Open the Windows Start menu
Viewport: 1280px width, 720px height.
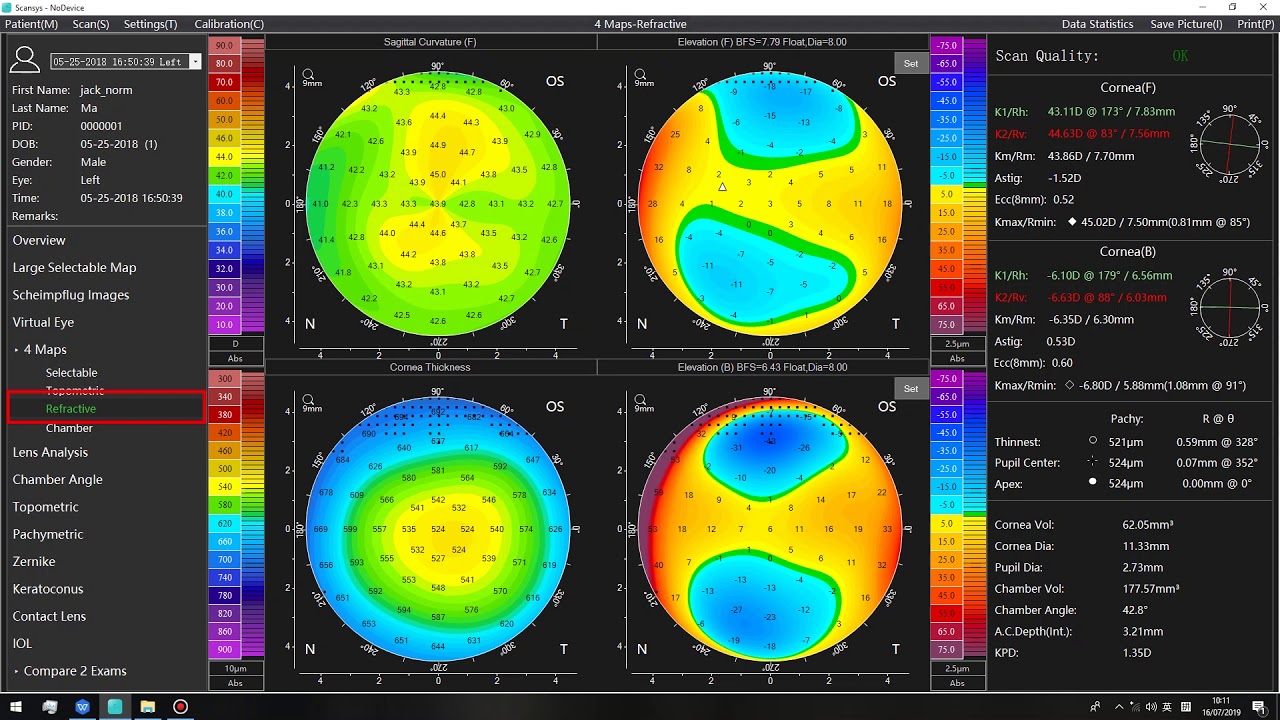point(16,707)
